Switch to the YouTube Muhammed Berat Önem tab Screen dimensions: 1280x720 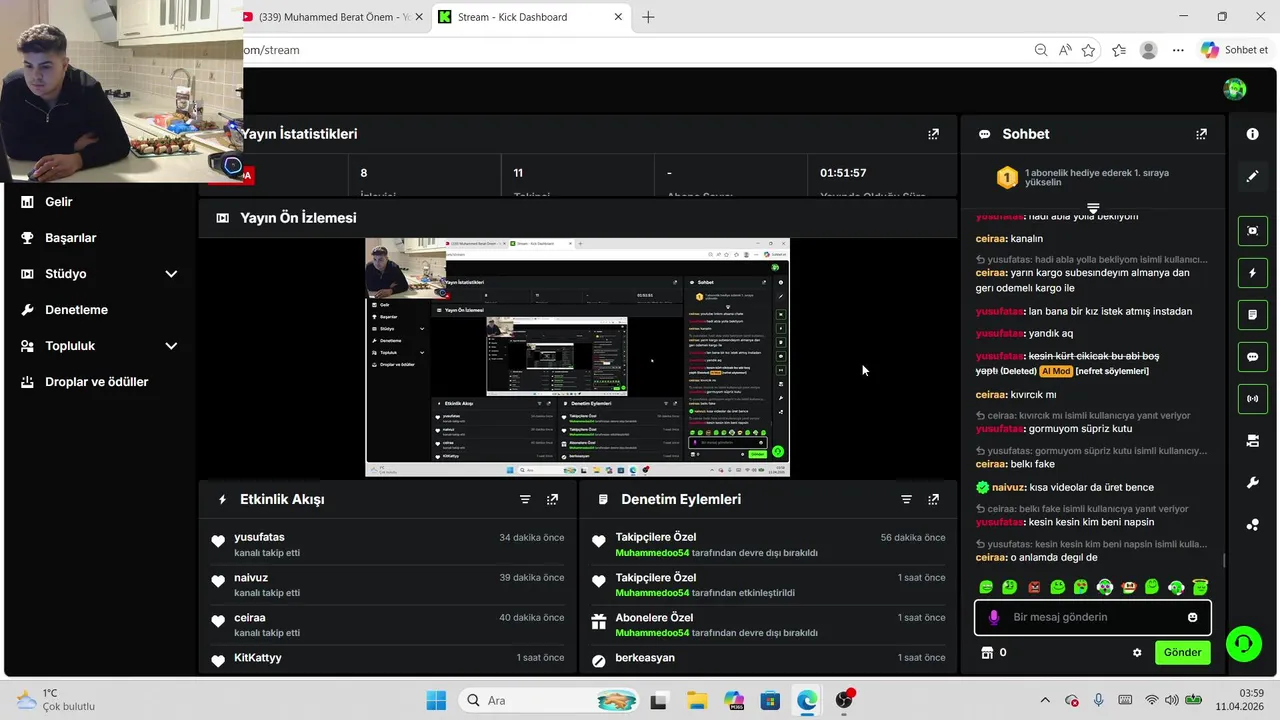[x=335, y=17]
